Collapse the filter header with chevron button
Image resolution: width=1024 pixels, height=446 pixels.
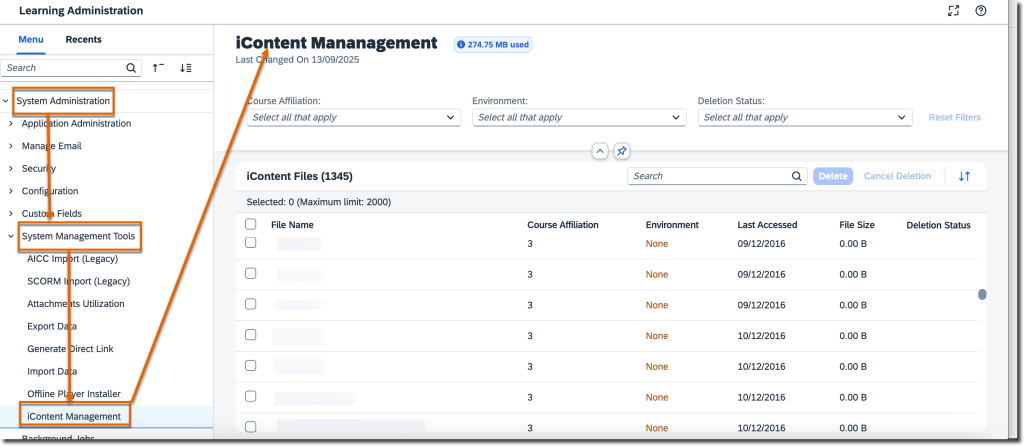599,151
